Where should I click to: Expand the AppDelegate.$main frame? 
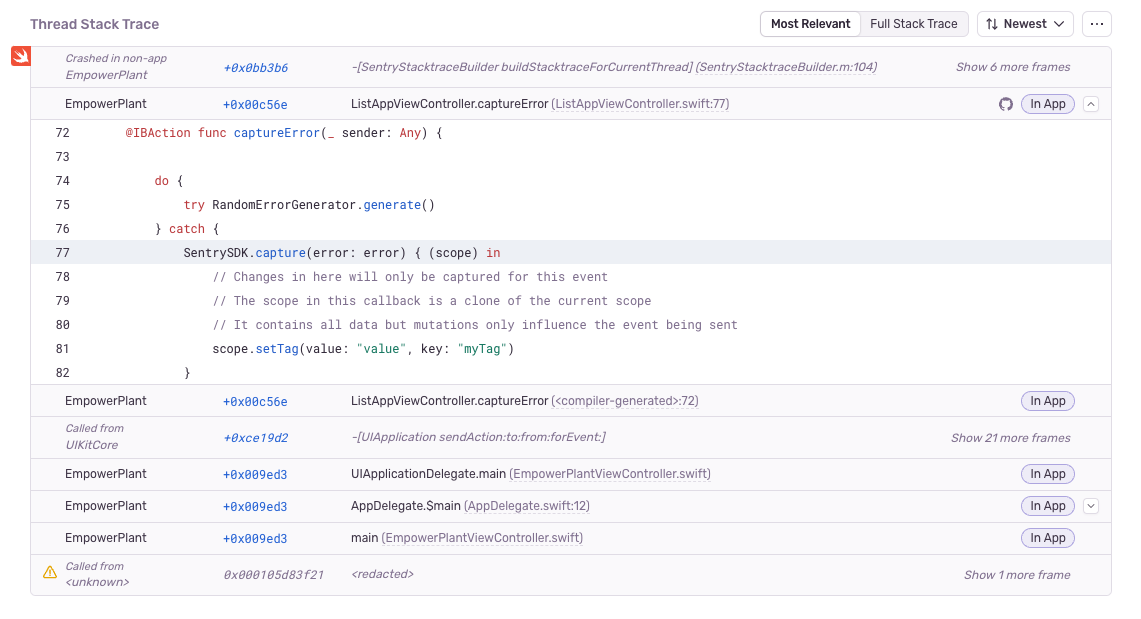[x=1090, y=506]
